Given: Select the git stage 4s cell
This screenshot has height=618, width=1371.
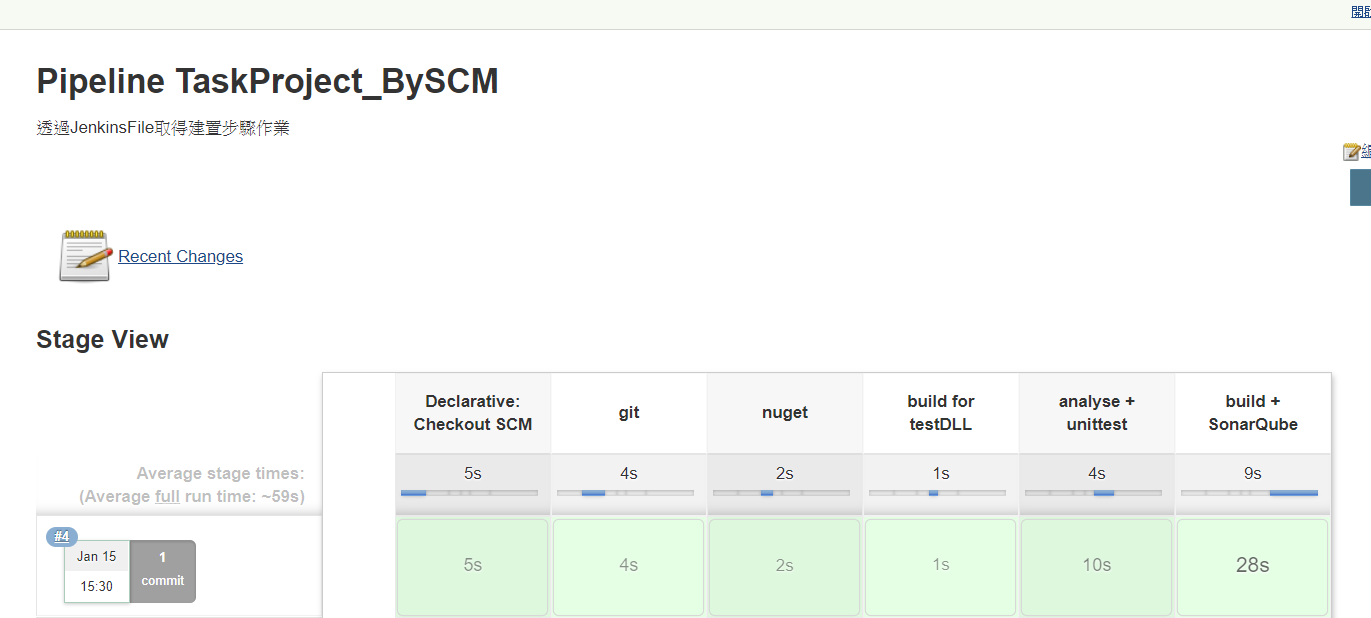Looking at the screenshot, I should pos(629,566).
